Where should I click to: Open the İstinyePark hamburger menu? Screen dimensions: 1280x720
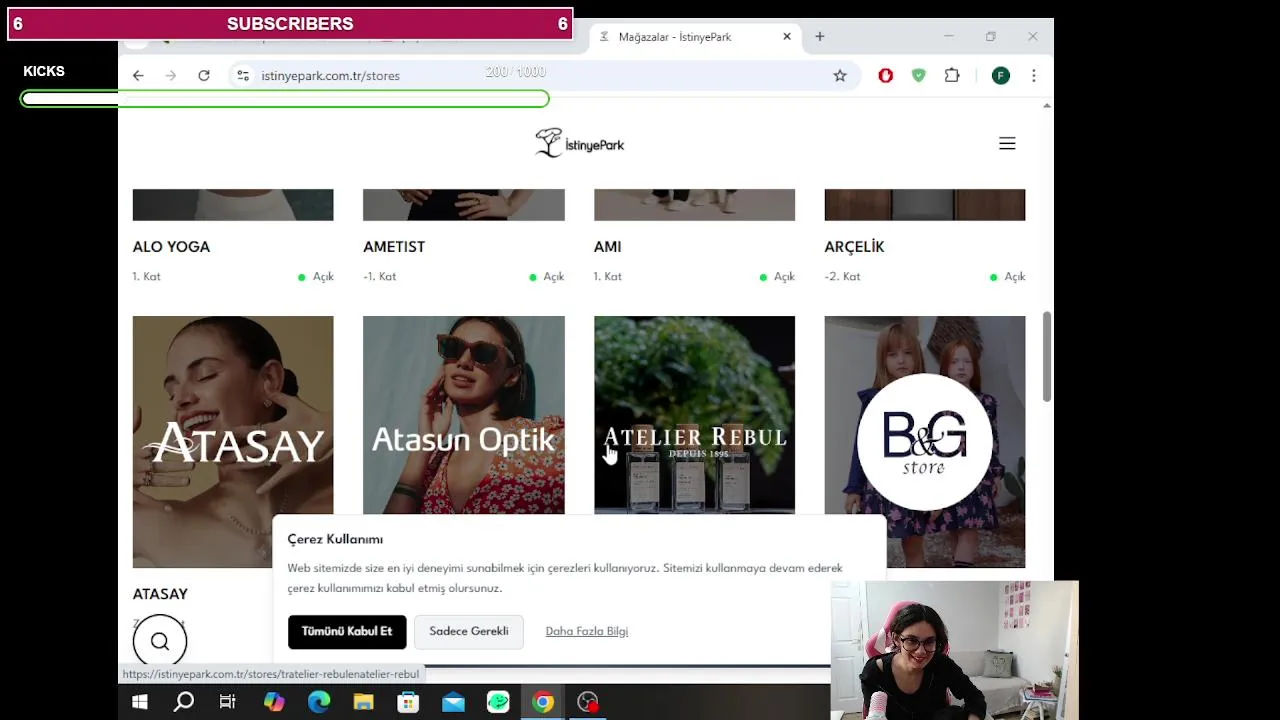click(1007, 144)
